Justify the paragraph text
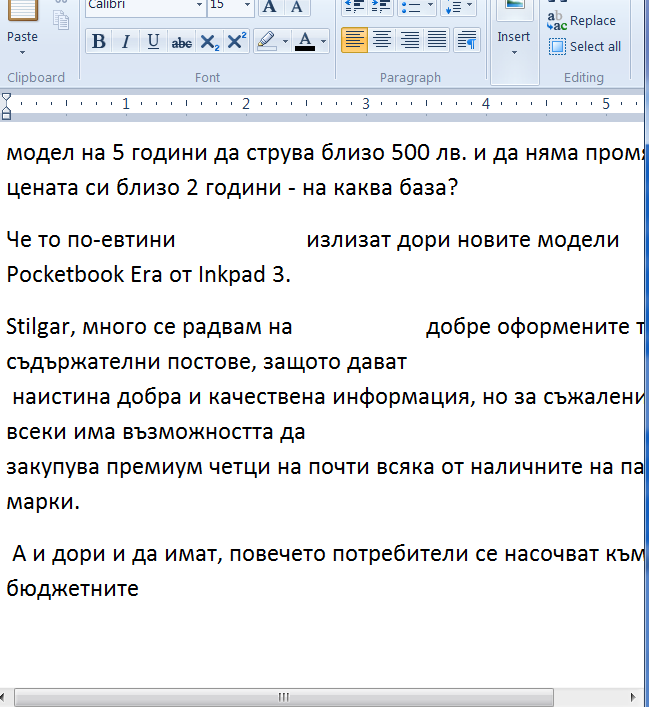Viewport: 649px width, 707px height. (437, 41)
